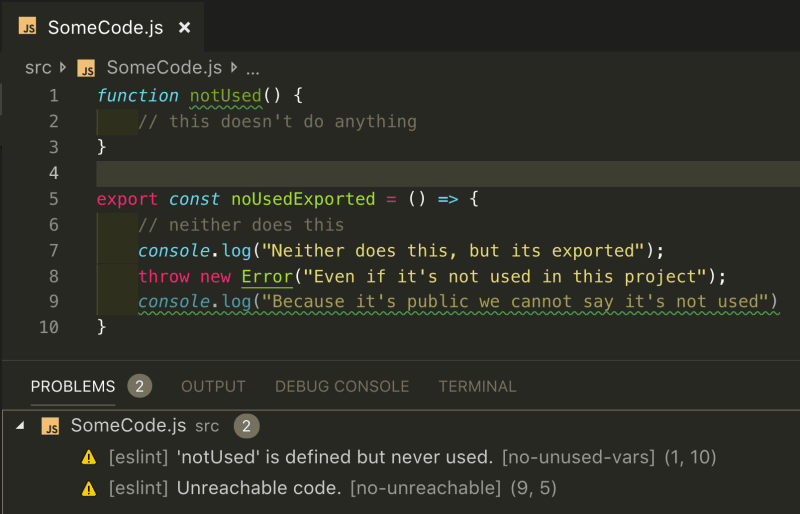This screenshot has width=800, height=514.
Task: Select SomeCode.js row in problems list
Action: 401,426
